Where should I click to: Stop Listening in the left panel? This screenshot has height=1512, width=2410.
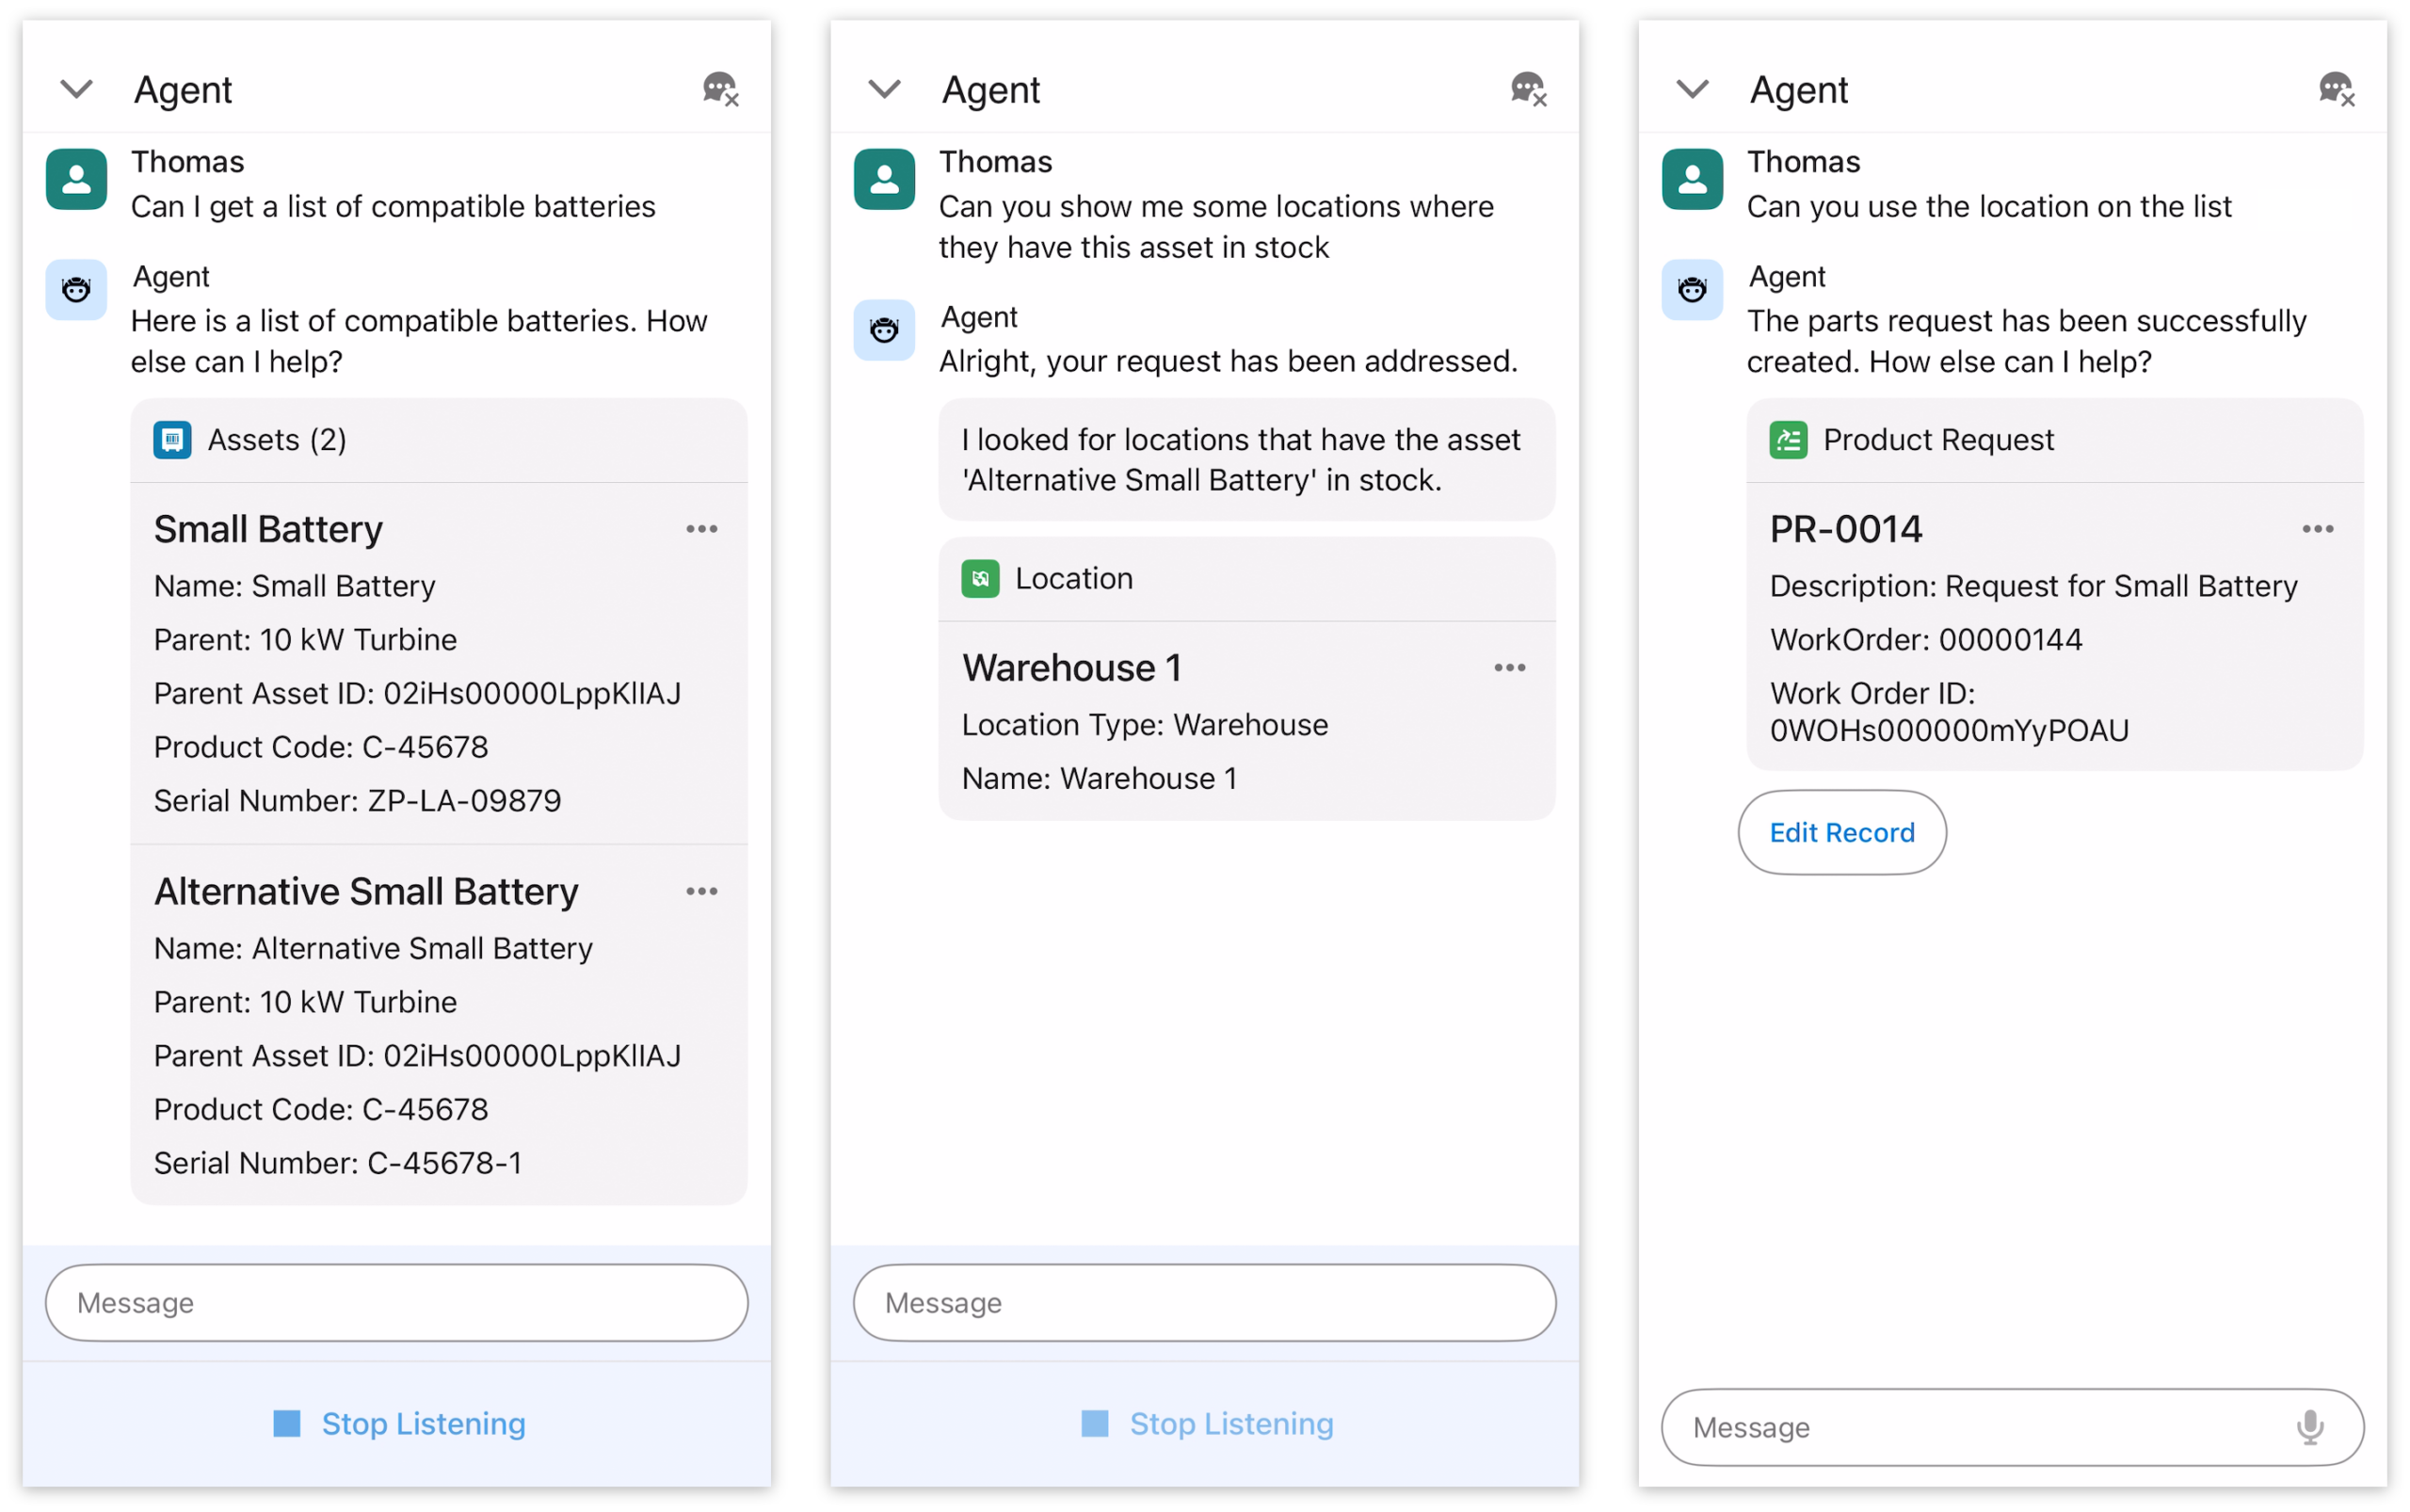[x=400, y=1423]
